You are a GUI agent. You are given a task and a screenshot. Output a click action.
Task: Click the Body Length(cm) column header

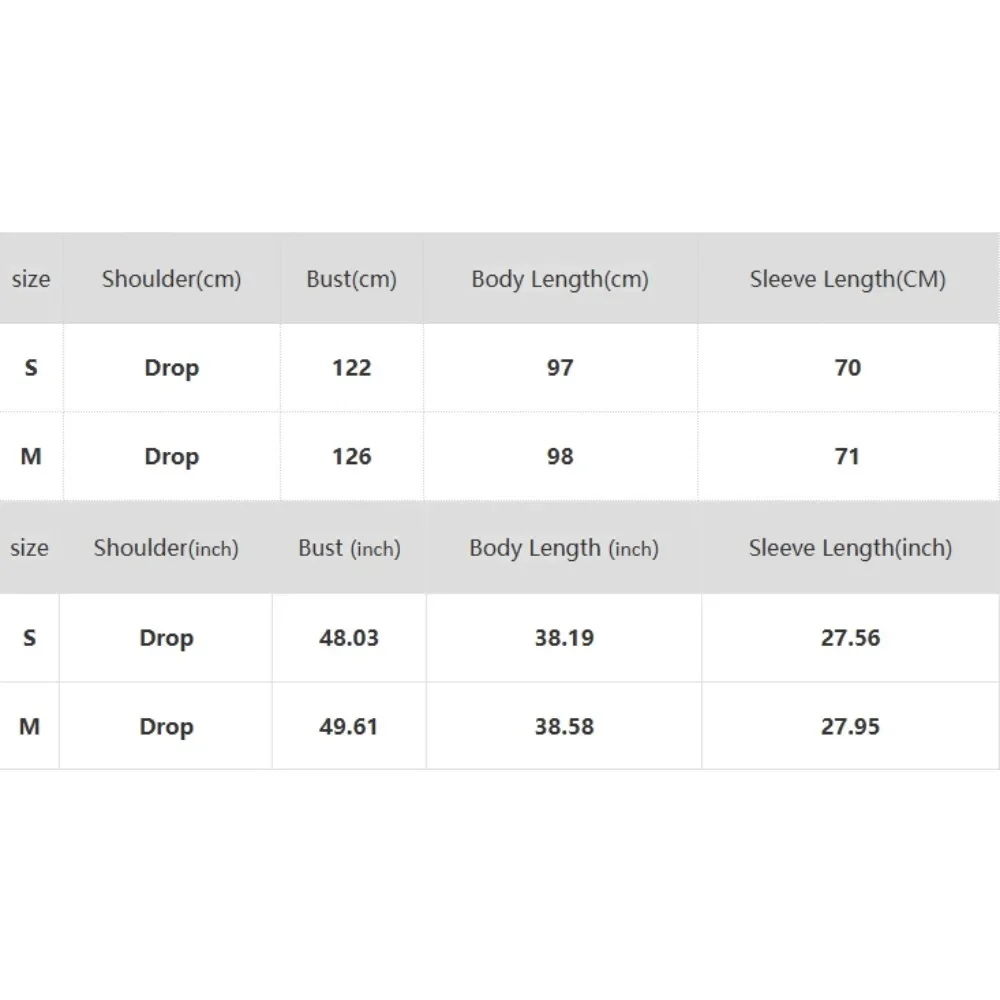click(x=560, y=279)
